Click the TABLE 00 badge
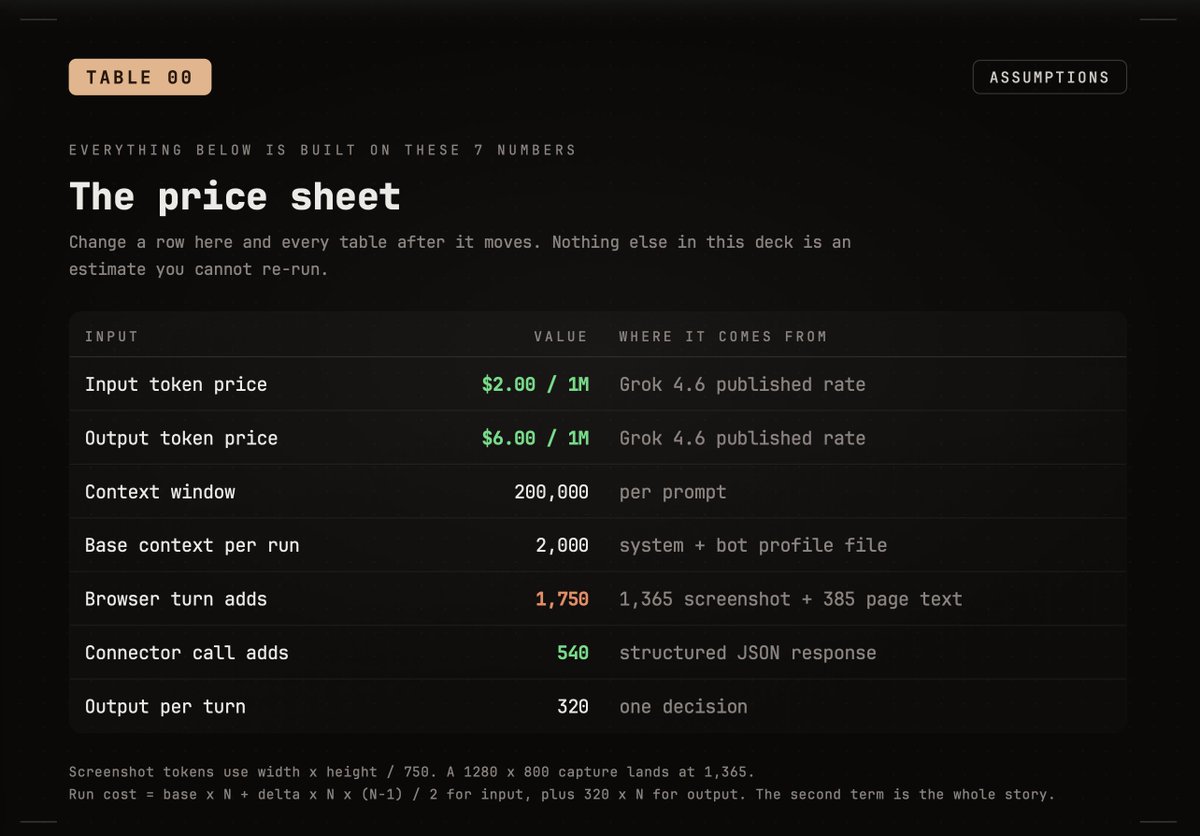The image size is (1200, 836). coord(140,77)
